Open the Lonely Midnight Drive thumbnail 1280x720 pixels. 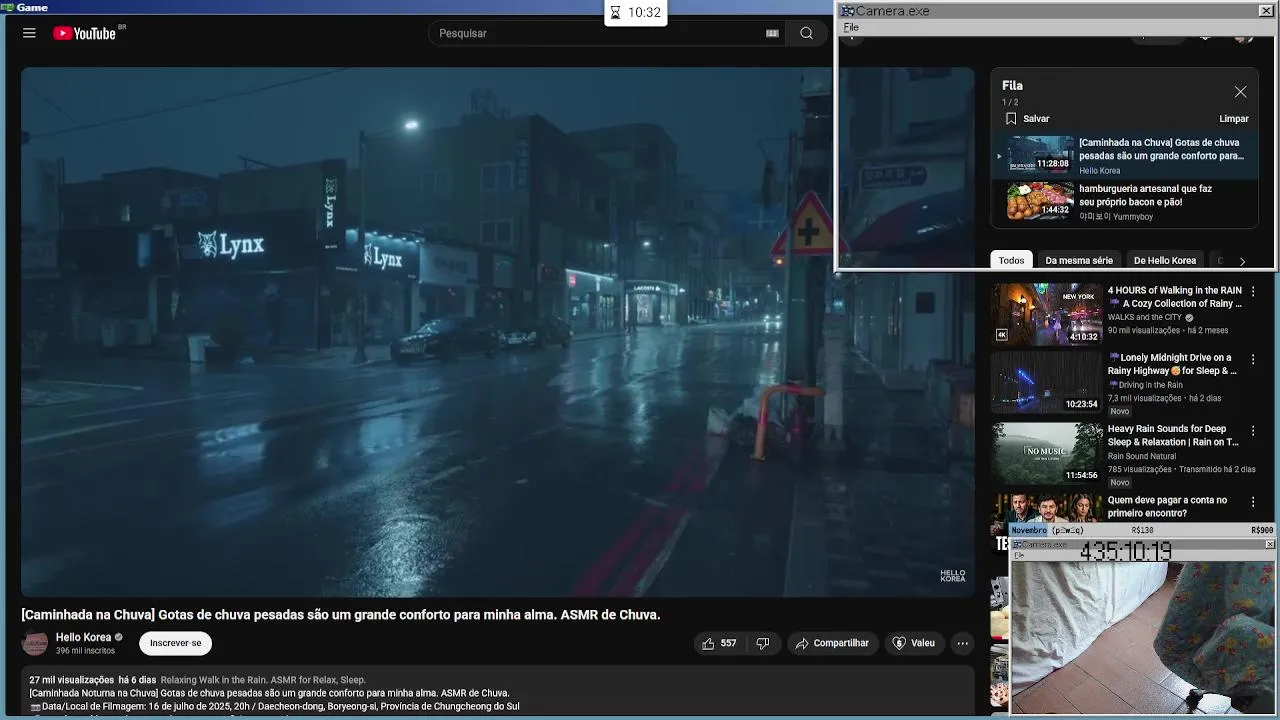[1046, 382]
